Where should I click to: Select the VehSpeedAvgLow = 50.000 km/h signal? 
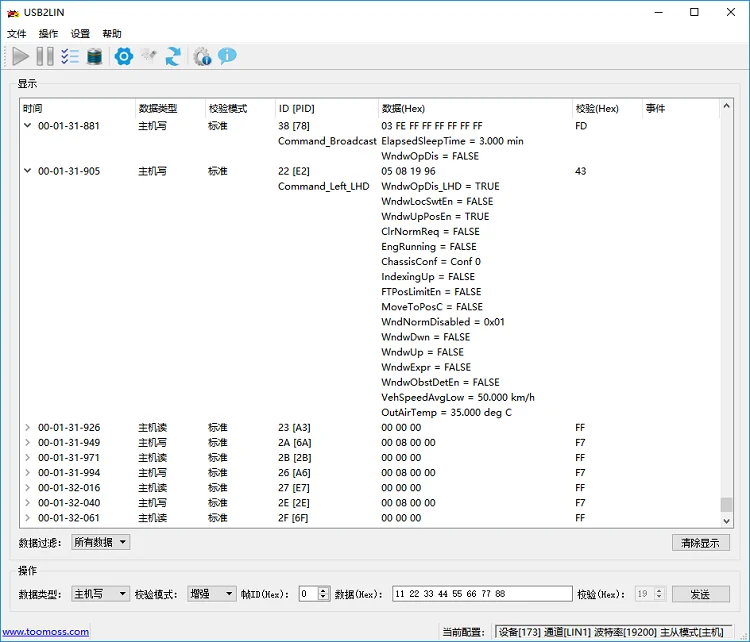pyautogui.click(x=458, y=398)
